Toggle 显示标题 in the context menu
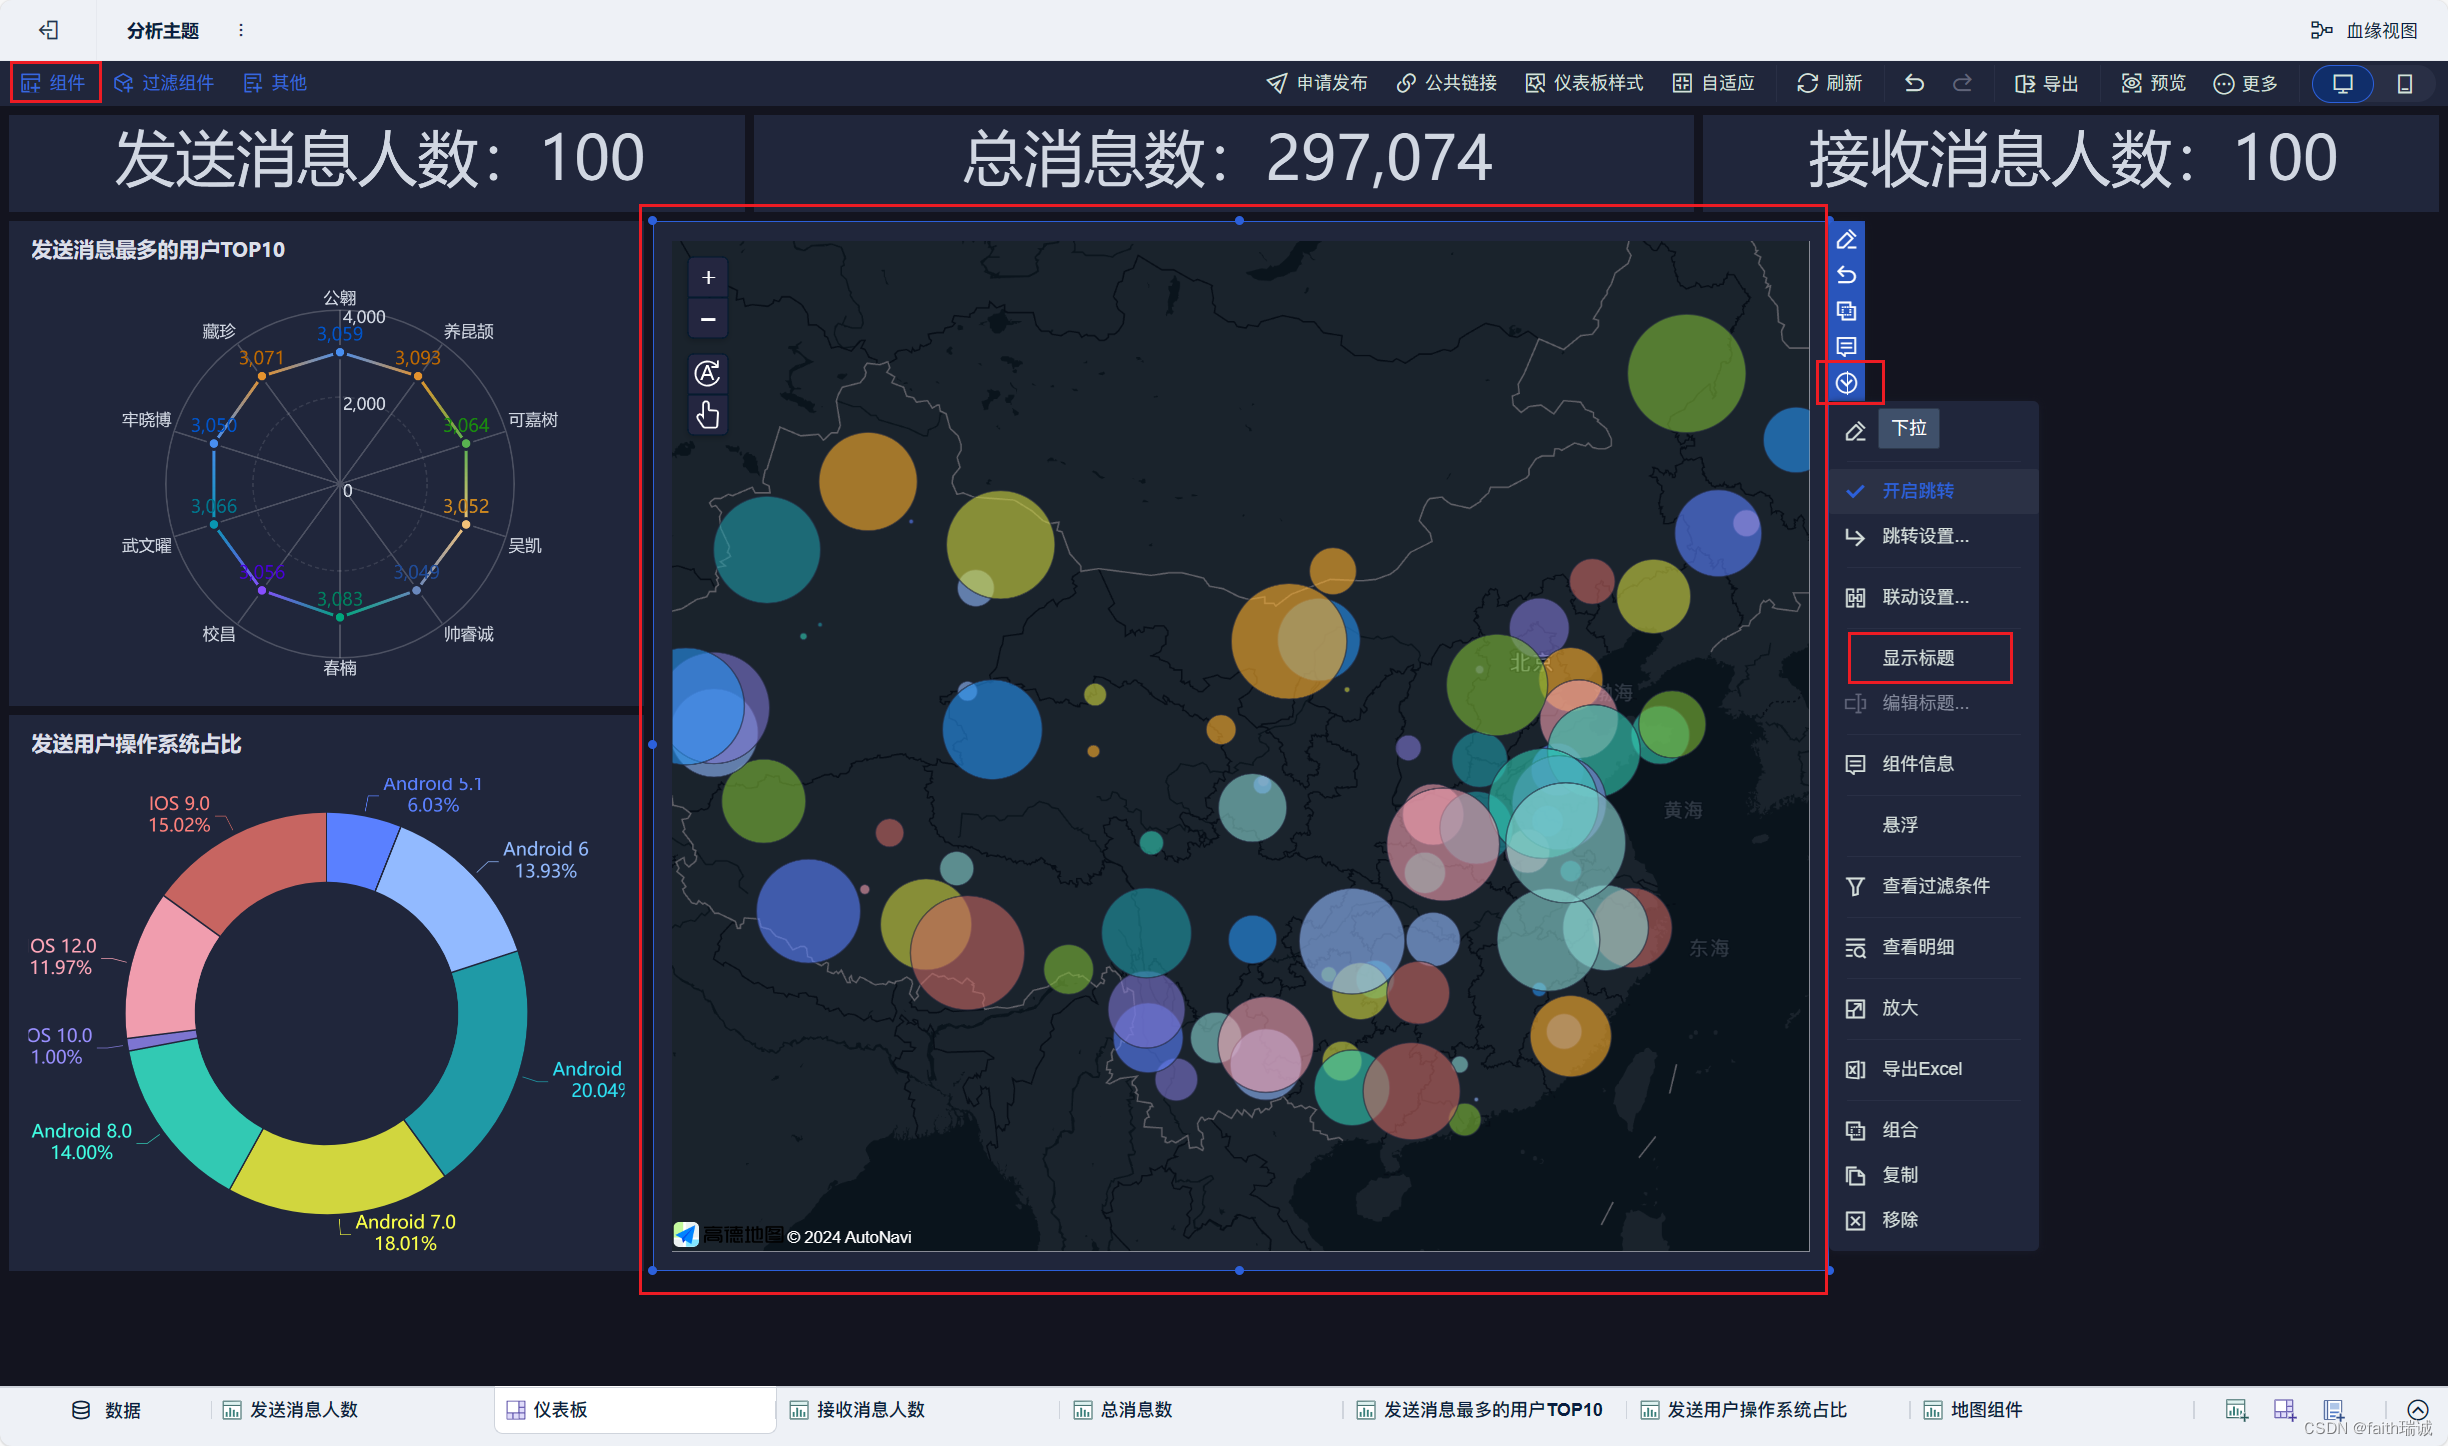Image resolution: width=2448 pixels, height=1446 pixels. [x=1917, y=658]
